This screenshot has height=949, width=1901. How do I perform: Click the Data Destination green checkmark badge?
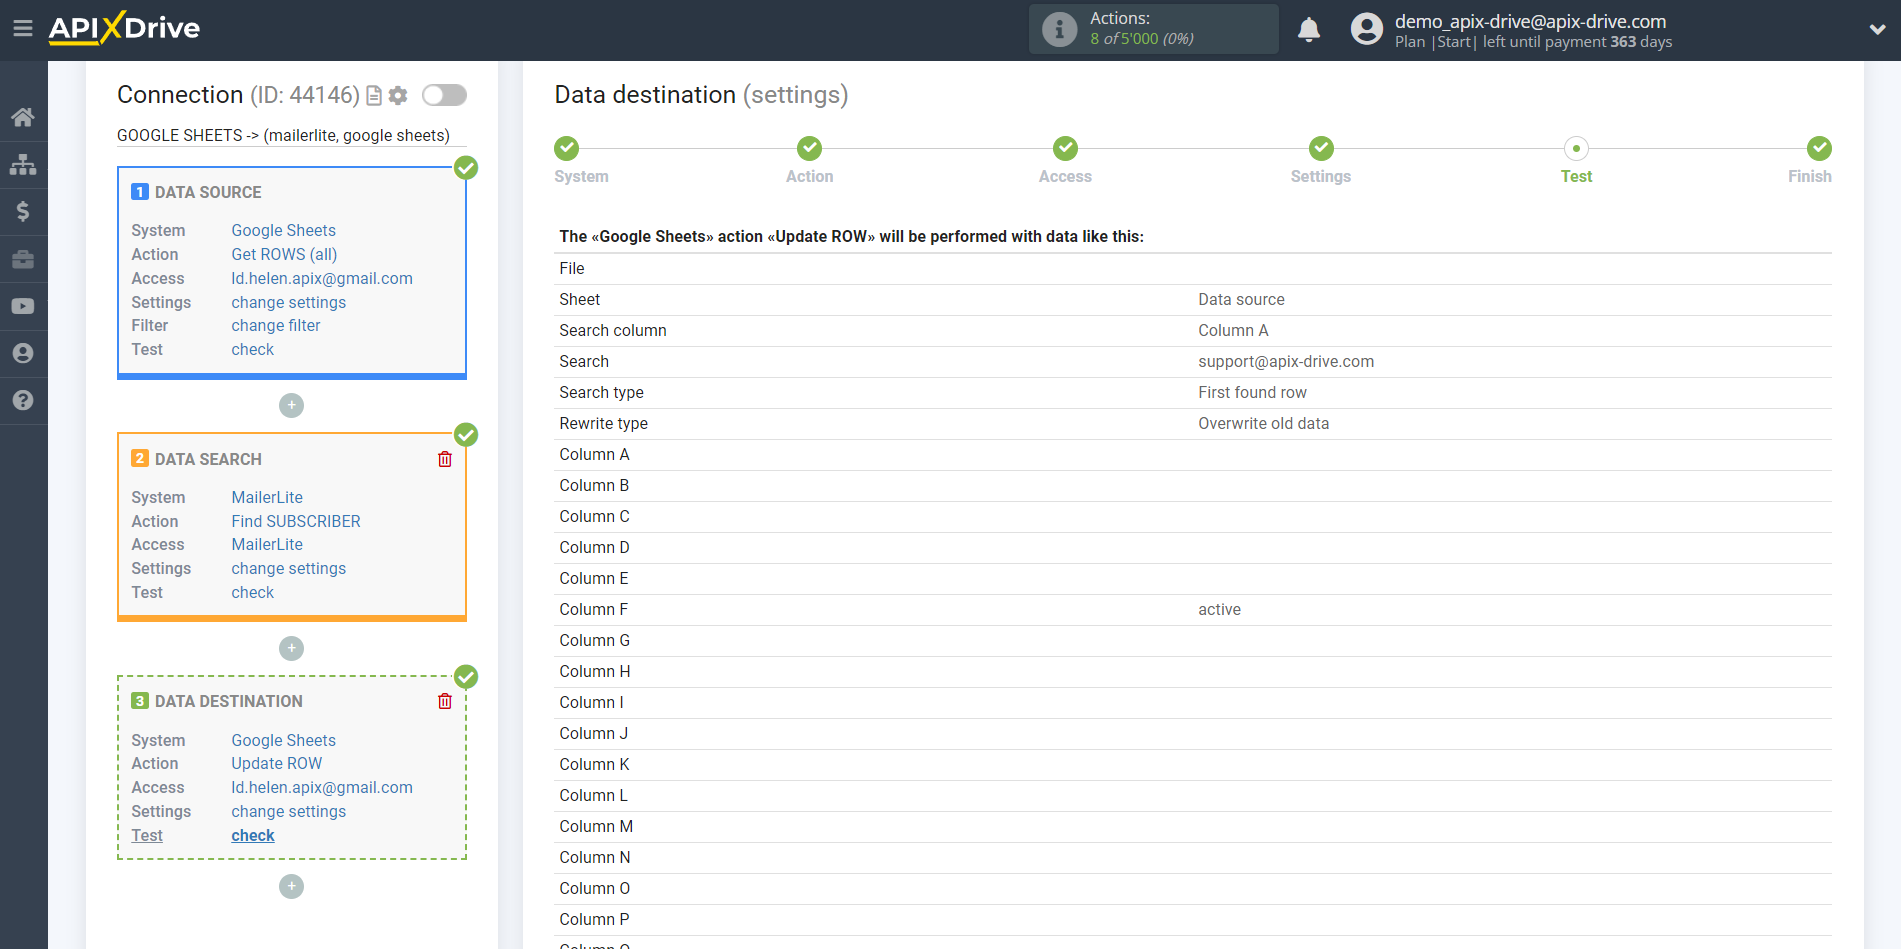pos(466,676)
